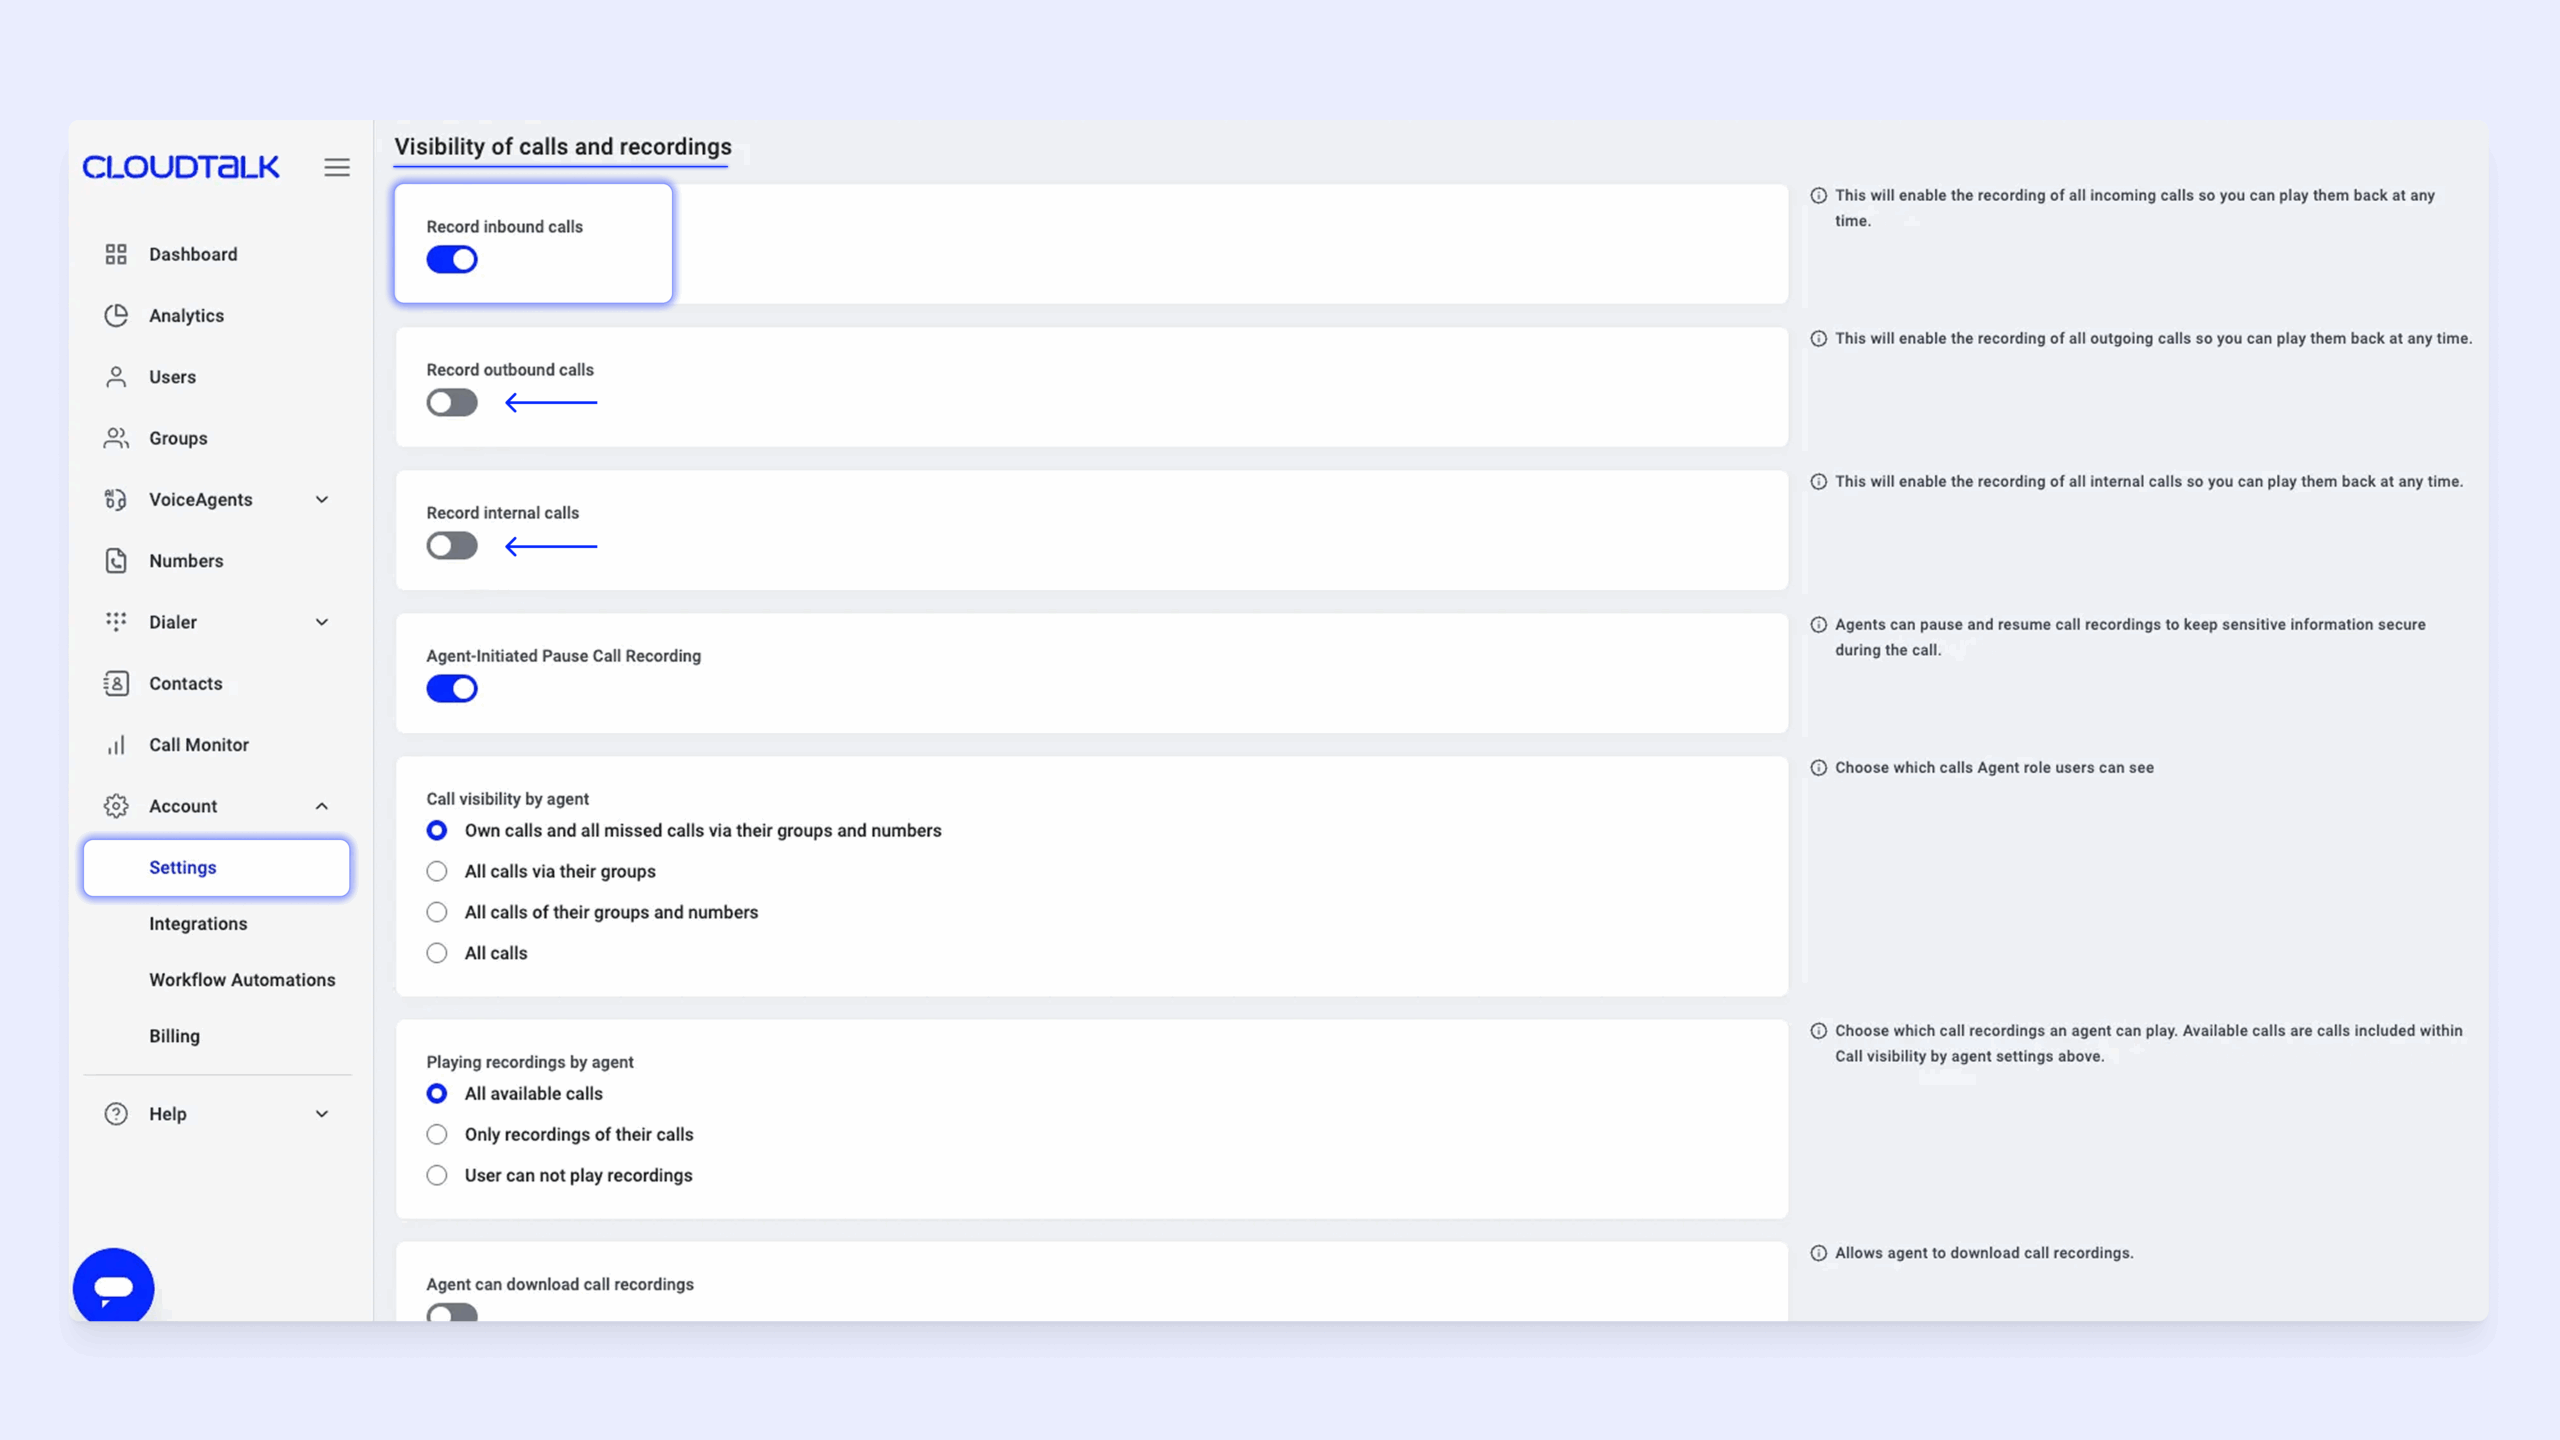Click the hamburger menu icon
The height and width of the screenshot is (1440, 2560).
click(x=337, y=167)
